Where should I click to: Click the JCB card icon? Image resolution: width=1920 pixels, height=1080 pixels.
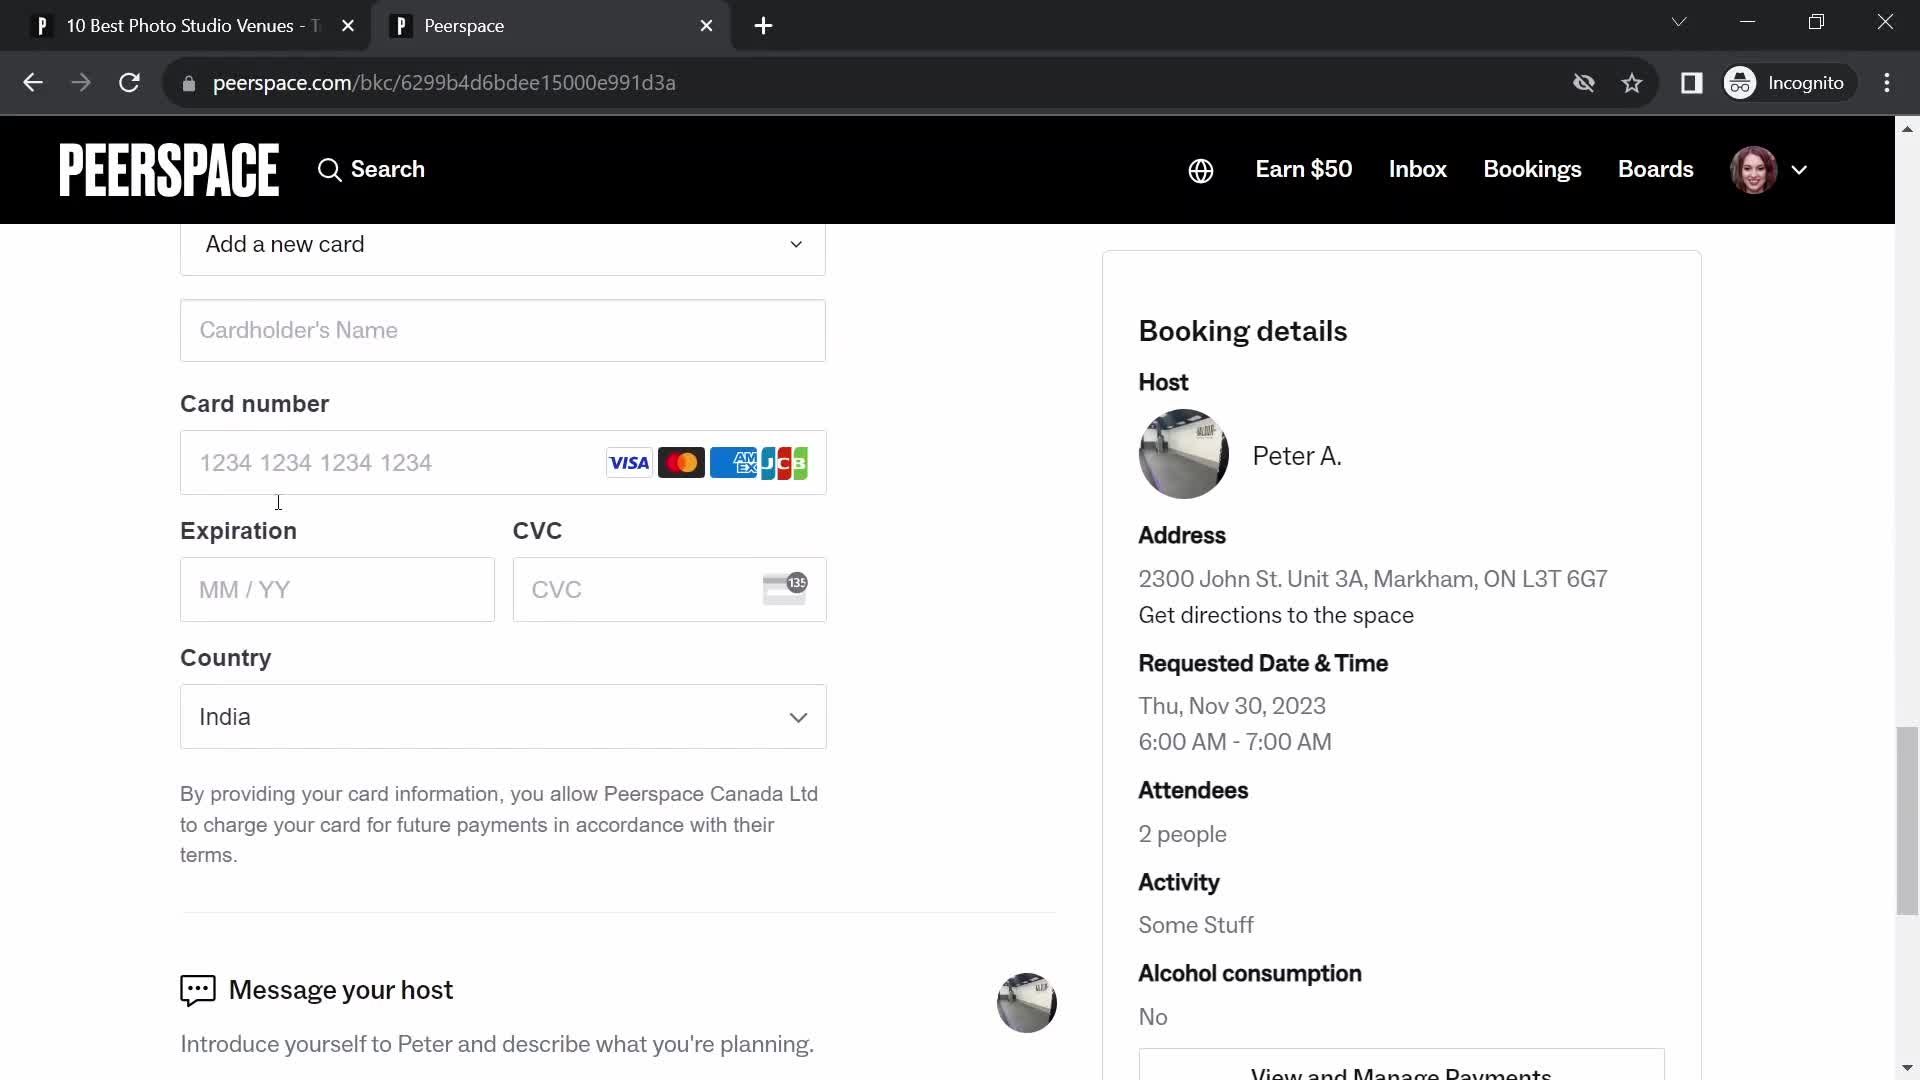(785, 463)
